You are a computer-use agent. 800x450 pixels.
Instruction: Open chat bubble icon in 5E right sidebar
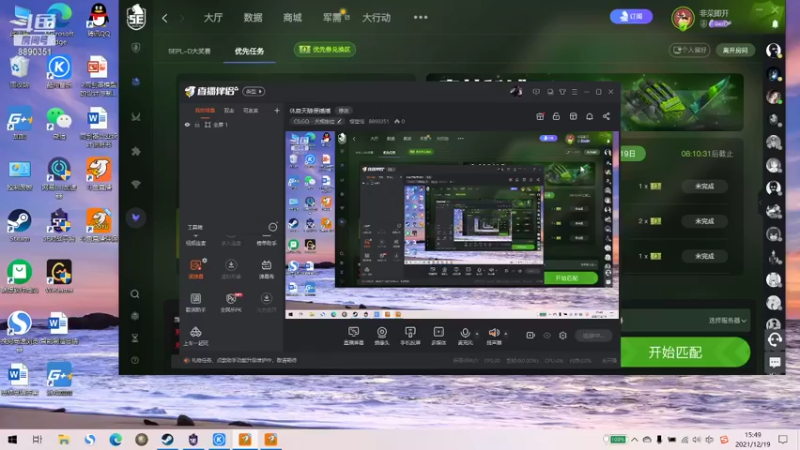click(x=774, y=362)
